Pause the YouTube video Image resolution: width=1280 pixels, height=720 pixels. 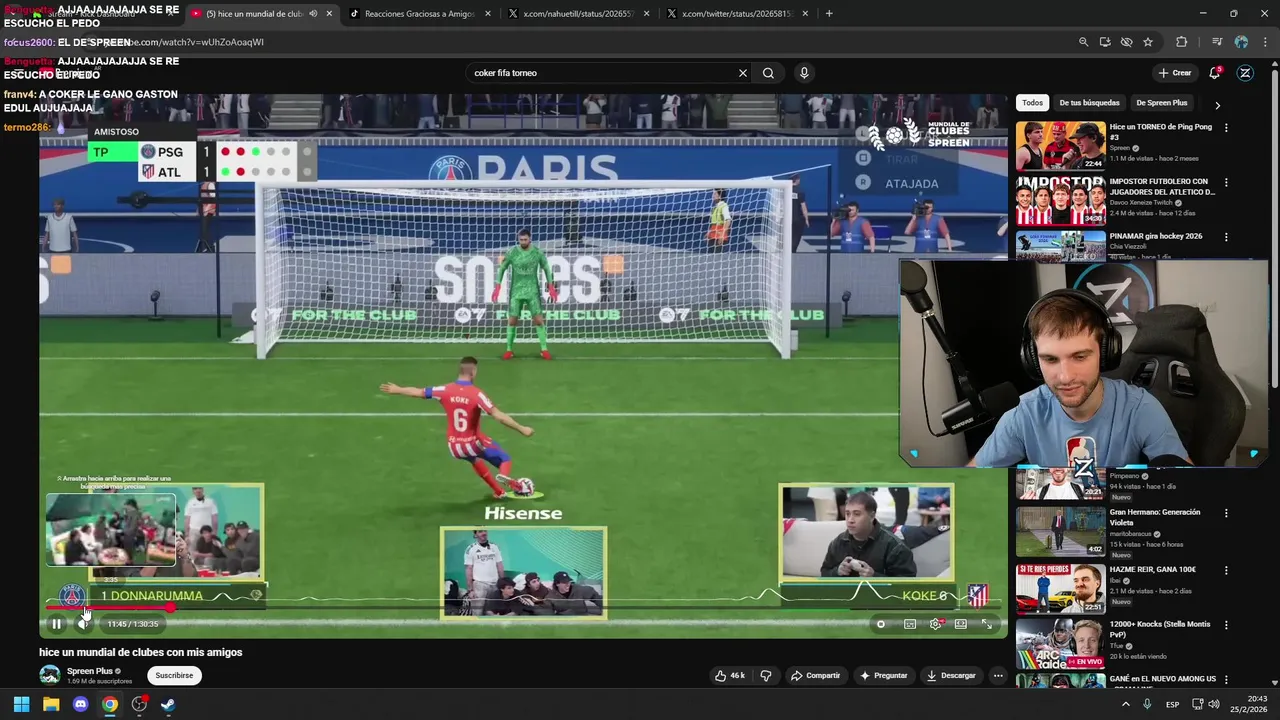(x=56, y=624)
